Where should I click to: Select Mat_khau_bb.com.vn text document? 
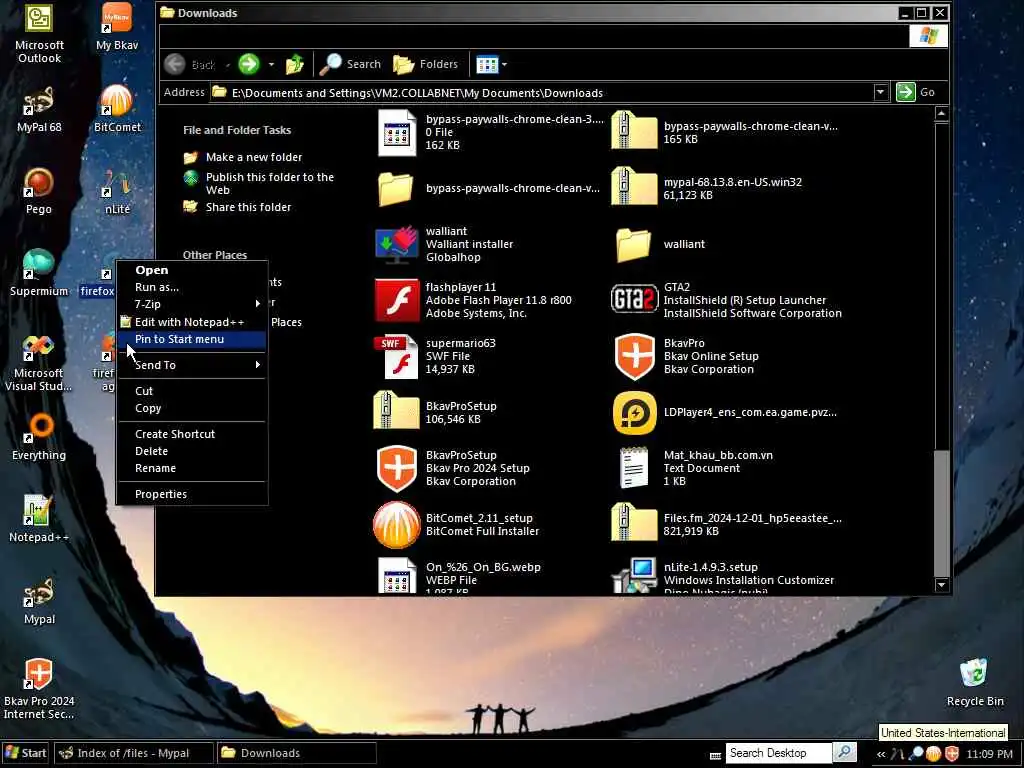tap(696, 468)
